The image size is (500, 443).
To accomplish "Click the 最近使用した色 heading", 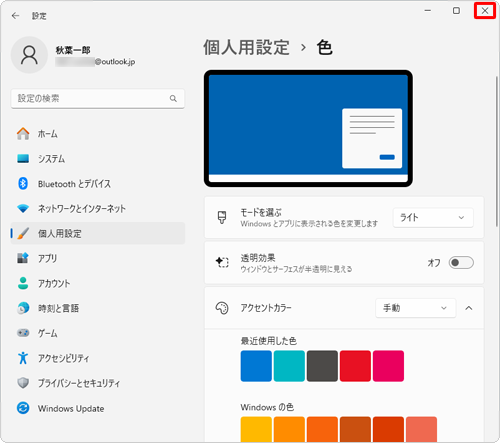I will [269, 341].
